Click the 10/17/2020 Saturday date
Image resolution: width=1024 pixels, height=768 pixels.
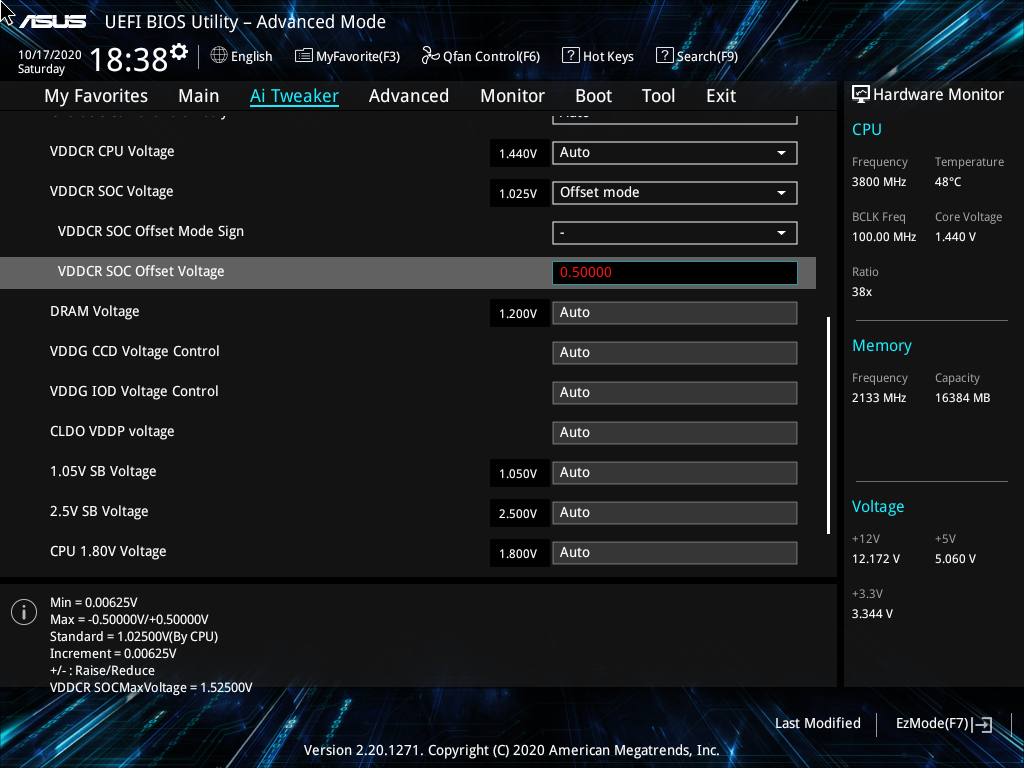pos(50,61)
